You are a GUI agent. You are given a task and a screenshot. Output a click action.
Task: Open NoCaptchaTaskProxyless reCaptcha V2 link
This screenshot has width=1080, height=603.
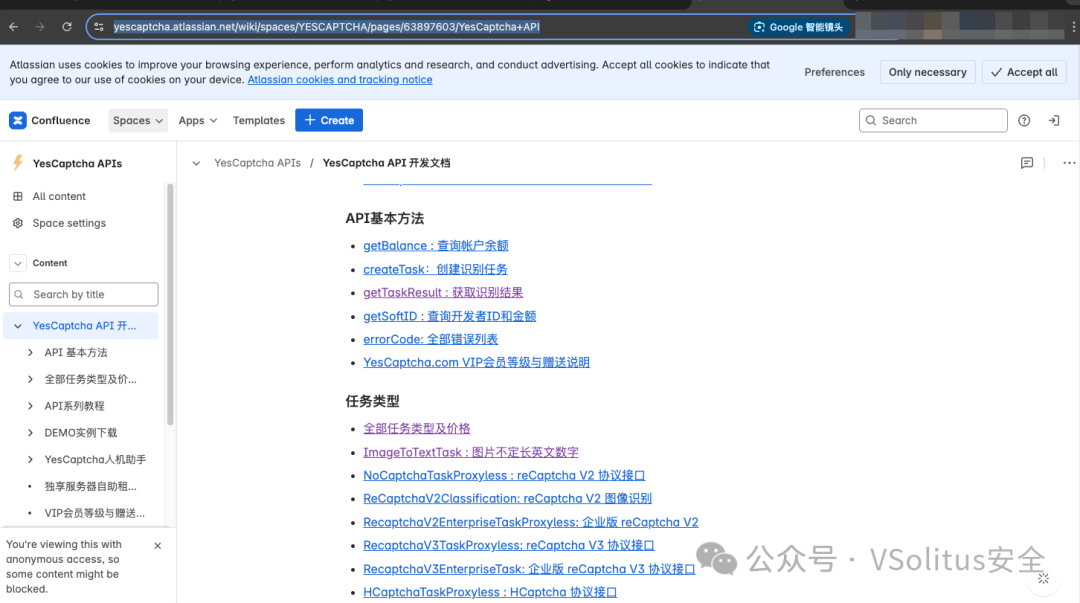coord(504,476)
